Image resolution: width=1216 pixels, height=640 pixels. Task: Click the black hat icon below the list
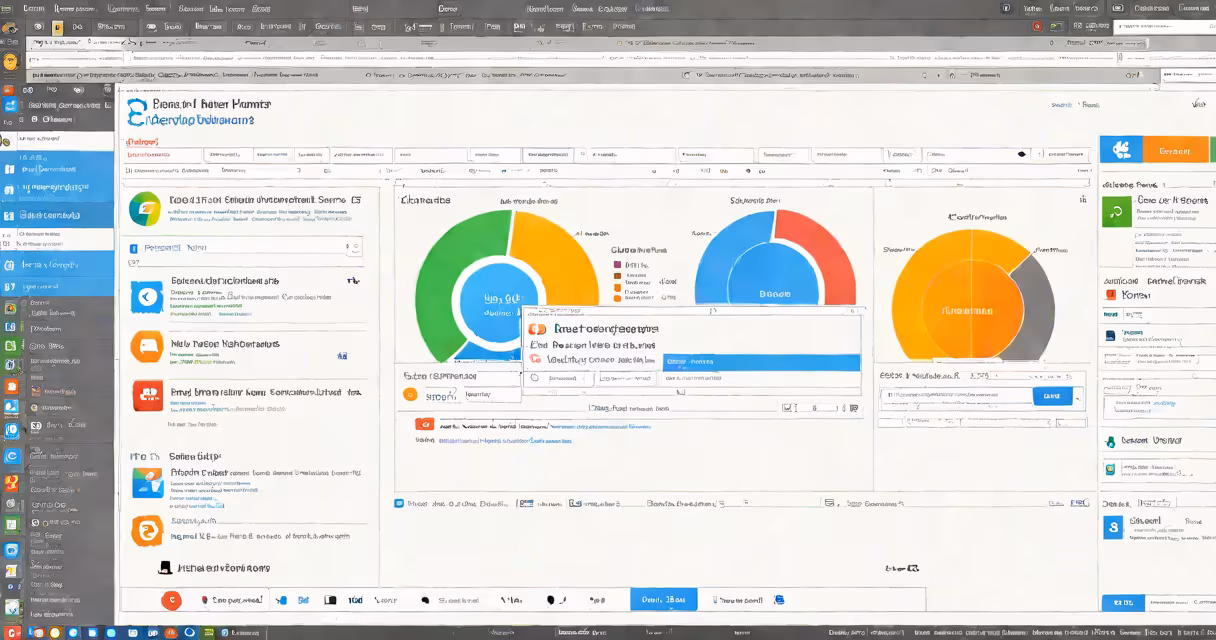tap(166, 568)
